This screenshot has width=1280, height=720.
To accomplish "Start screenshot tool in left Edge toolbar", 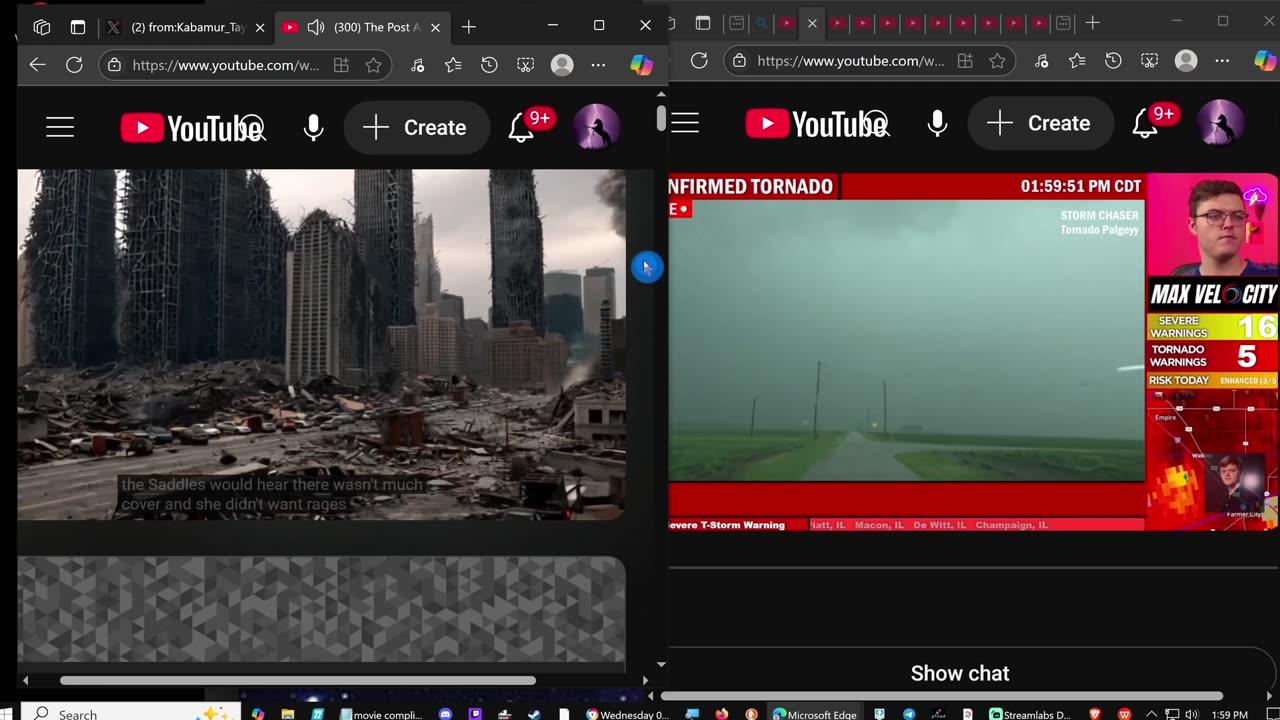I will tap(525, 65).
